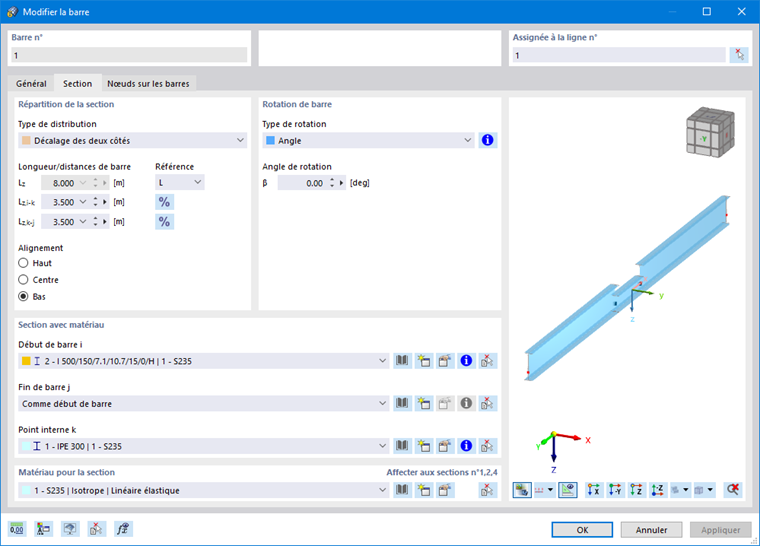Open info for rotation type

487,140
